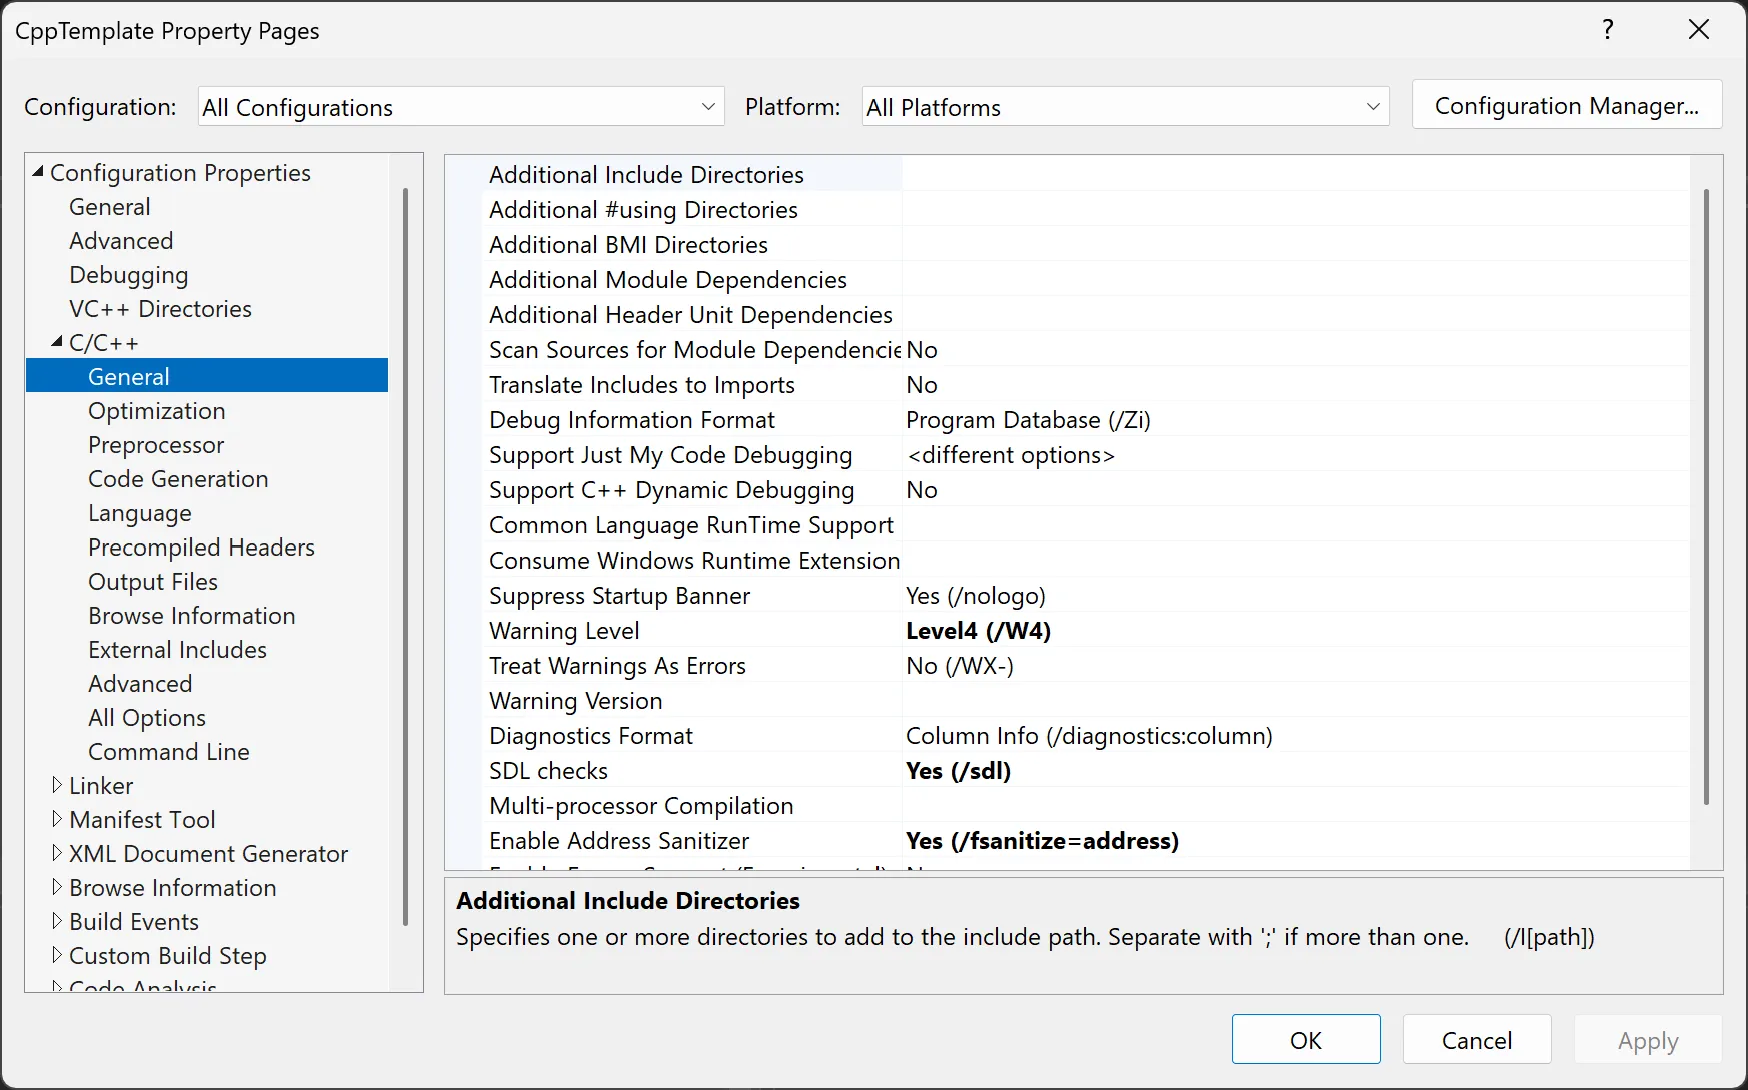Viewport: 1748px width, 1090px height.
Task: Collapse the Configuration Properties node
Action: pyautogui.click(x=38, y=172)
